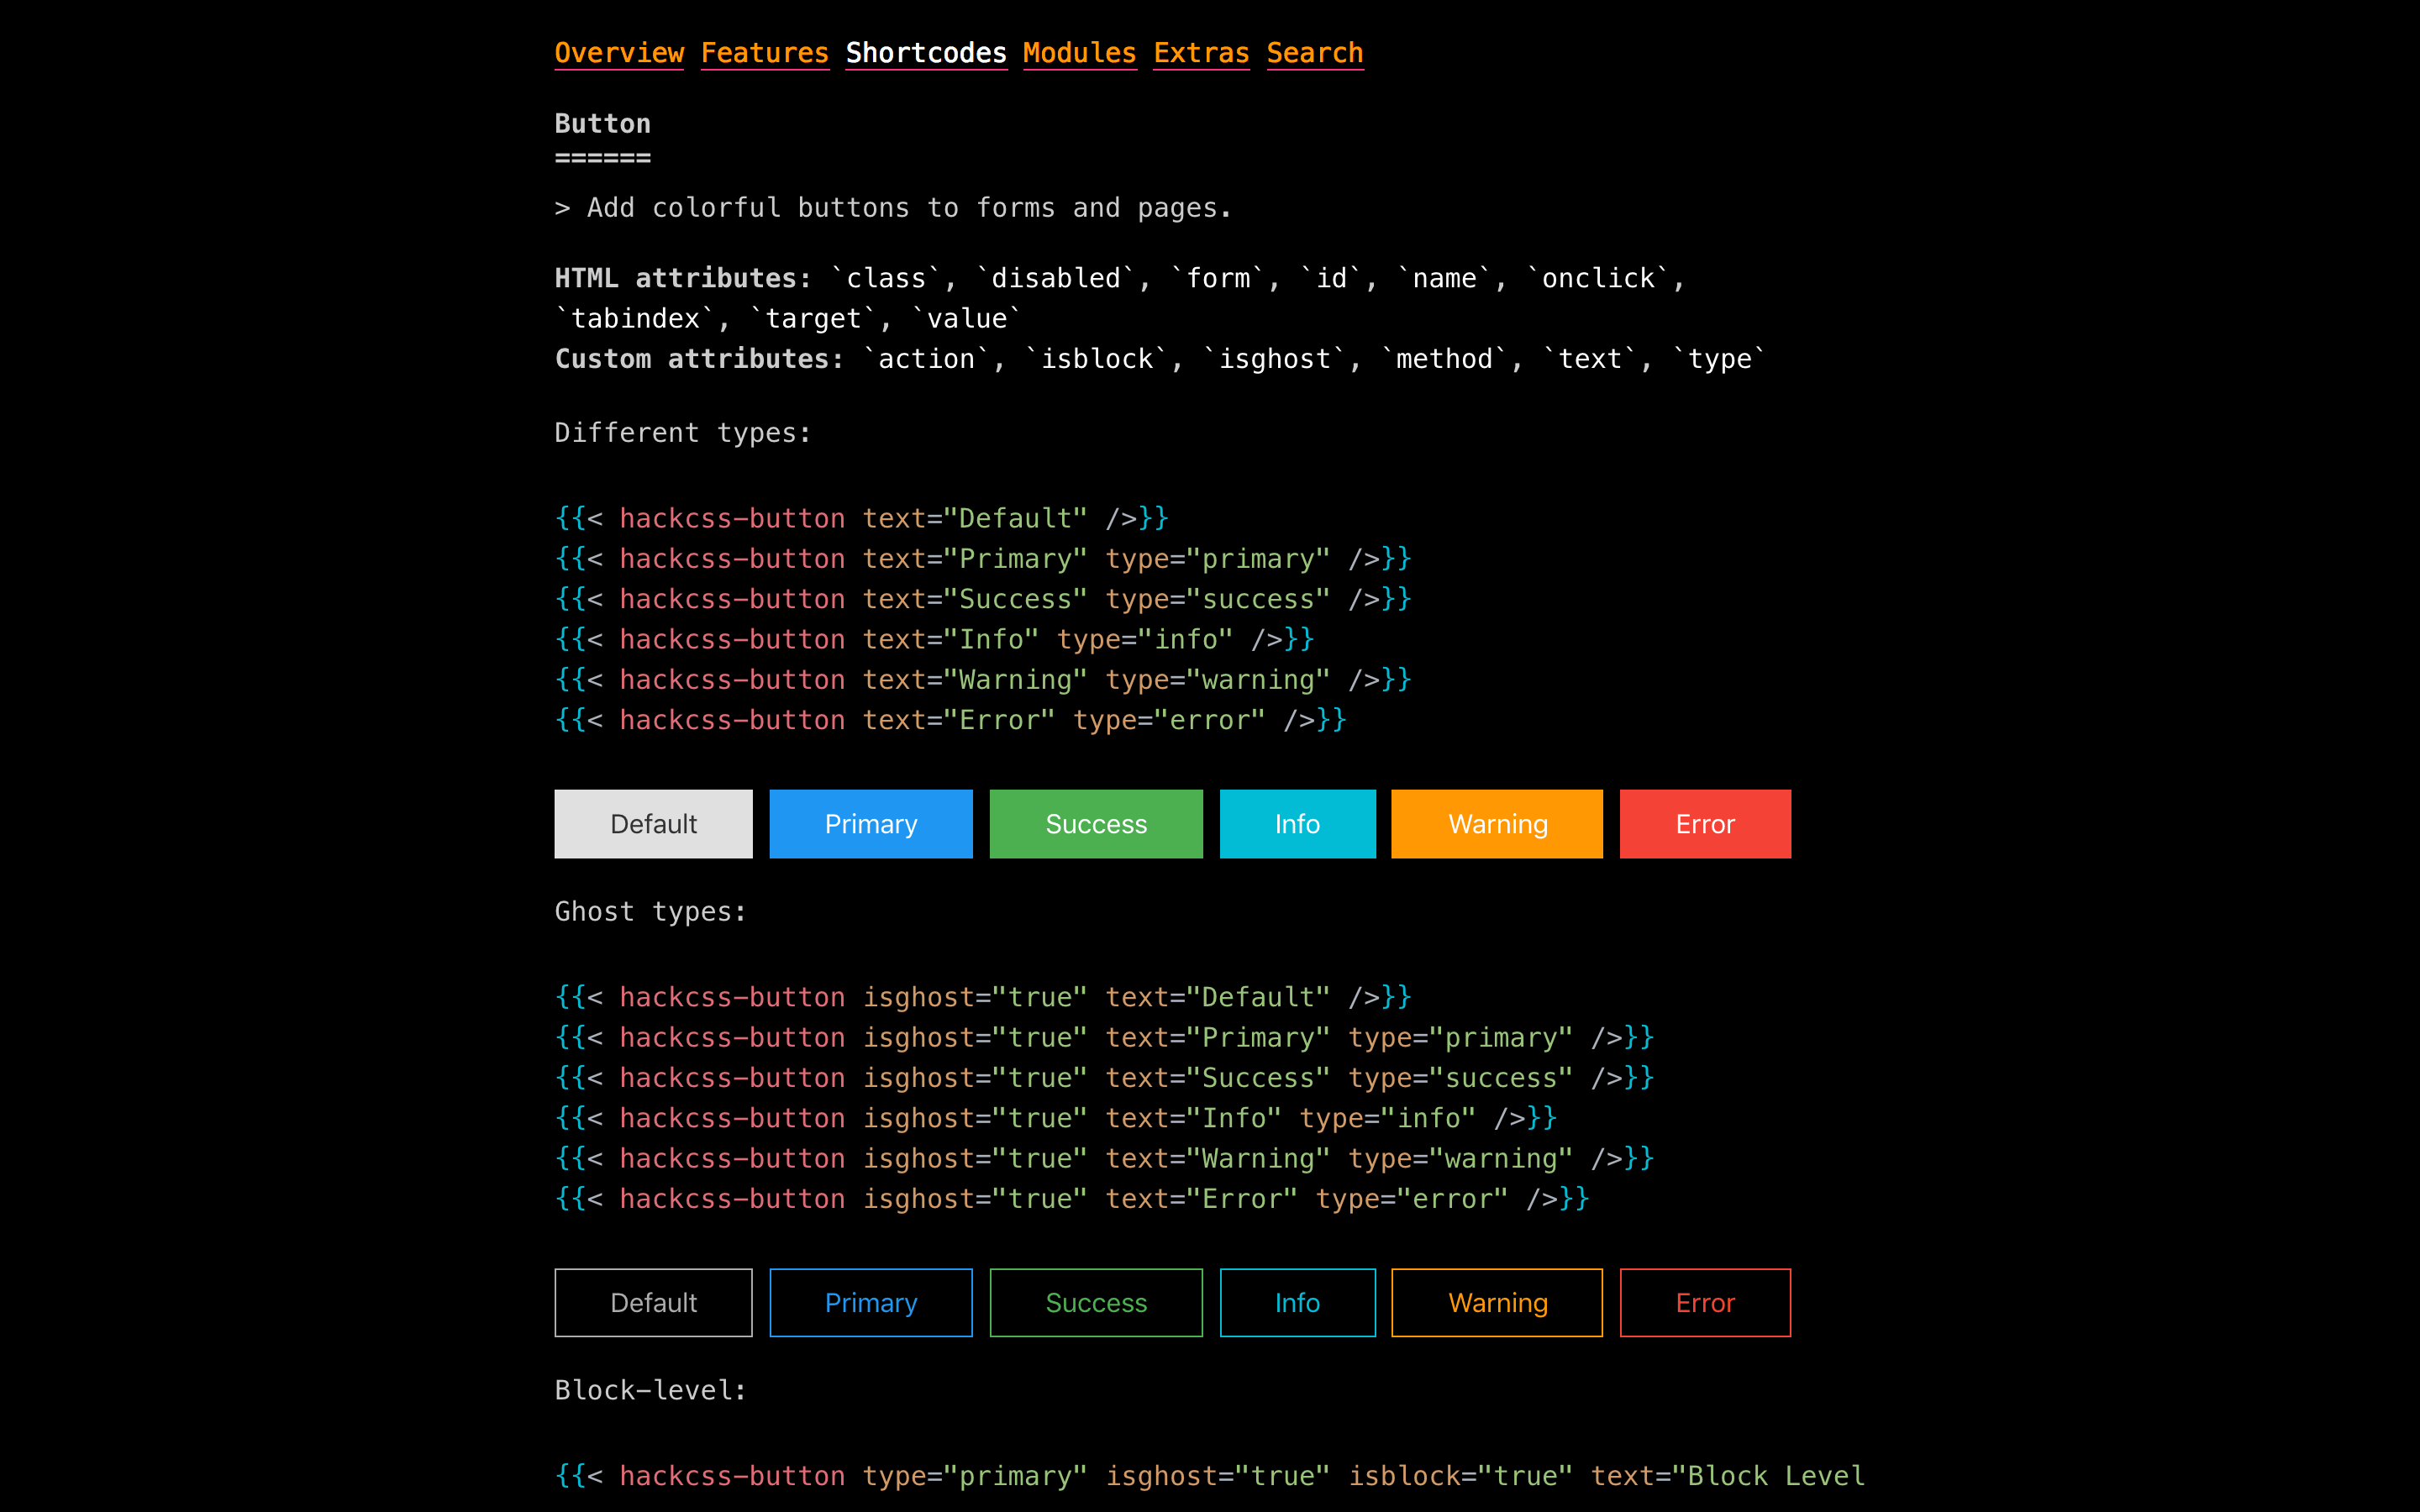Click the solid gray Default button
Image resolution: width=2420 pixels, height=1512 pixels.
653,824
